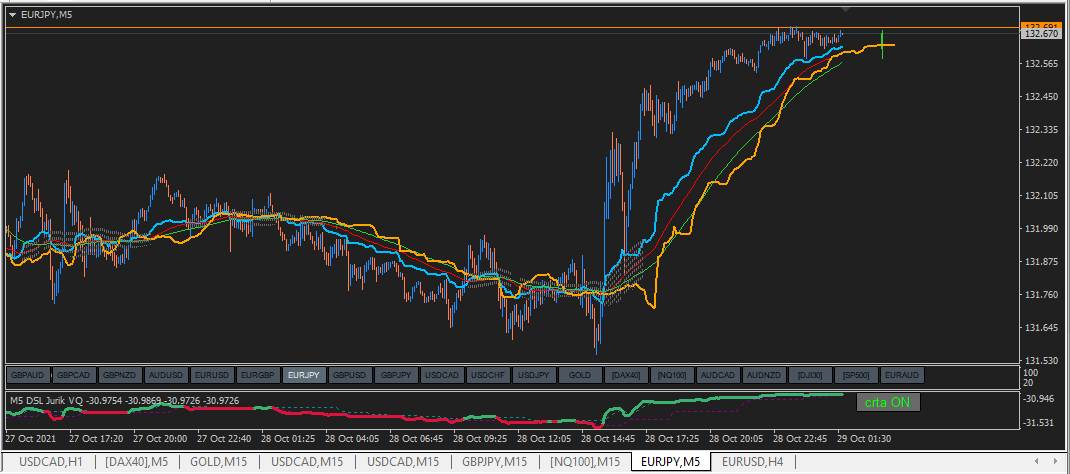
Task: Switch chart to AUDNZD symbol button
Action: (764, 375)
